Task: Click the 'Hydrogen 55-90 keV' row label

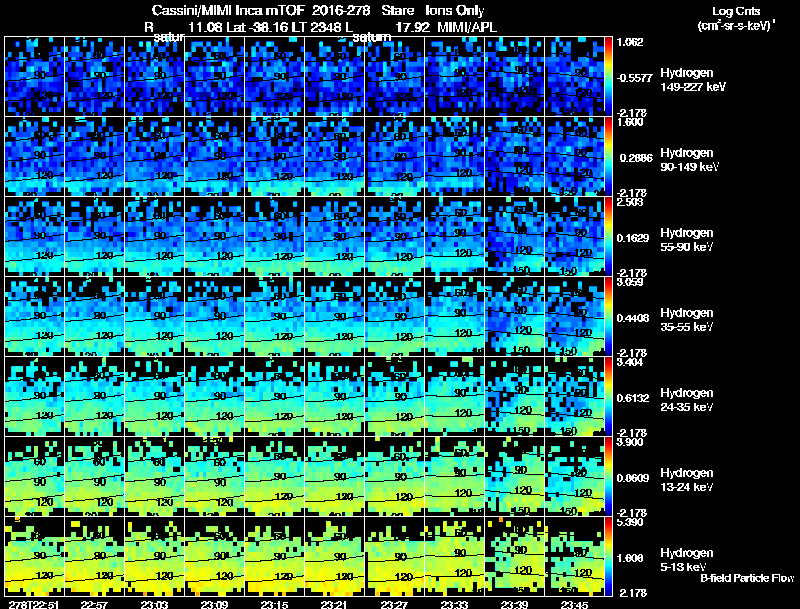Action: coord(687,239)
